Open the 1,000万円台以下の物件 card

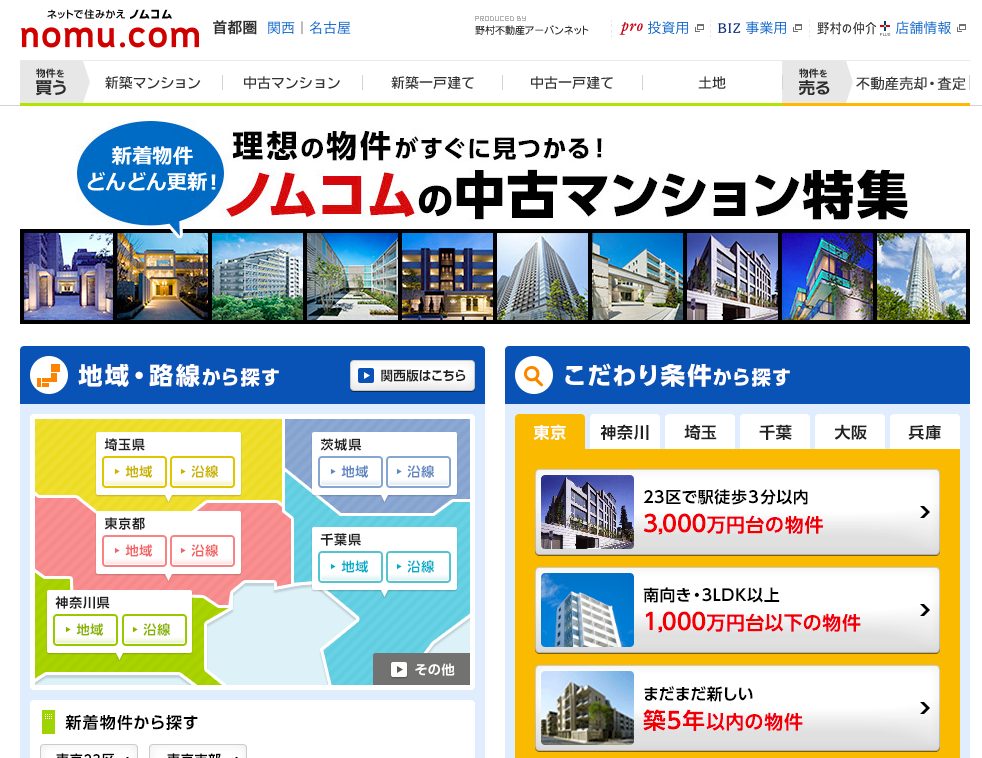(738, 610)
